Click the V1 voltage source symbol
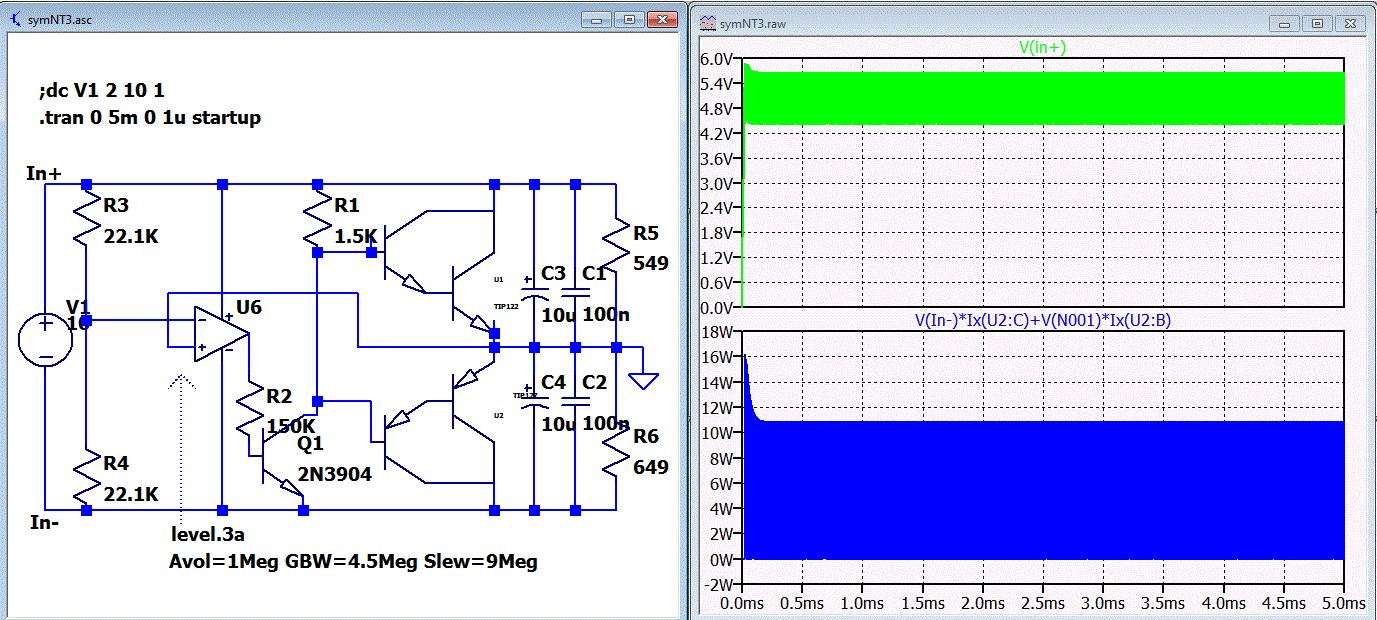1377x620 pixels. tap(45, 338)
